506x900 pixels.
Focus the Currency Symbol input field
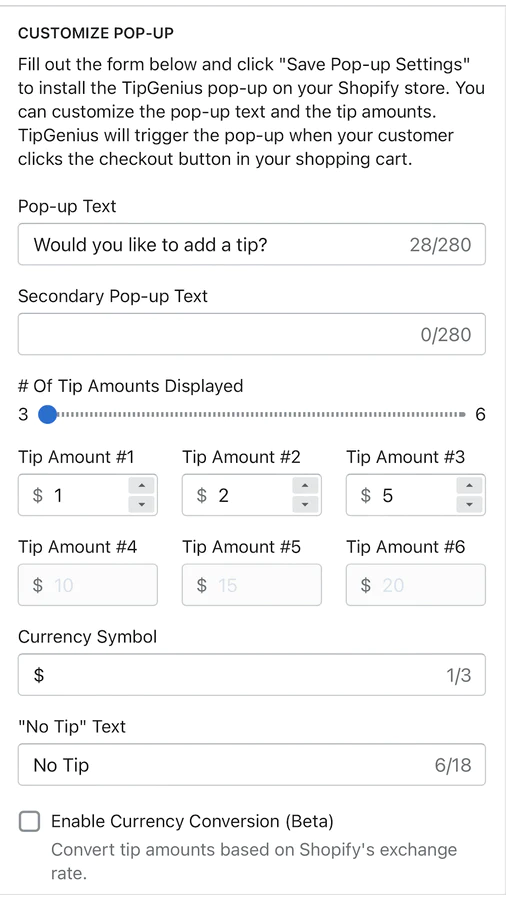tap(252, 674)
